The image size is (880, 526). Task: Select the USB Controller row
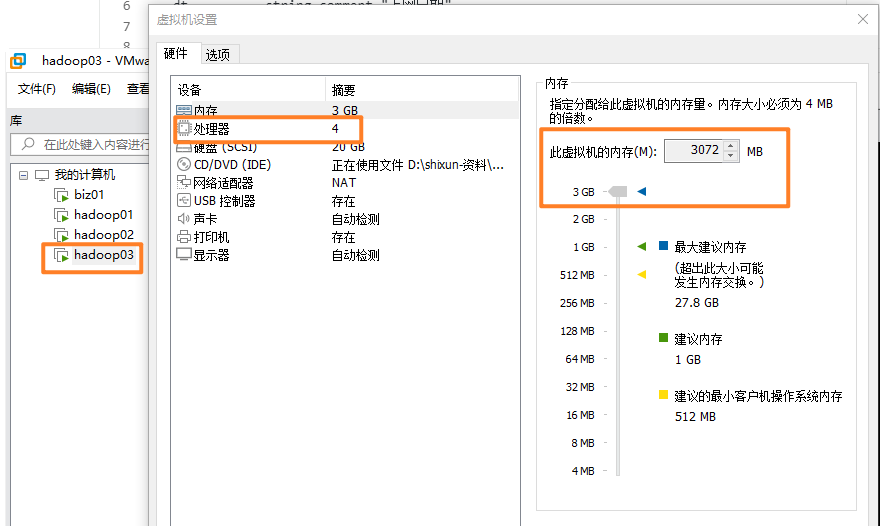[345, 200]
